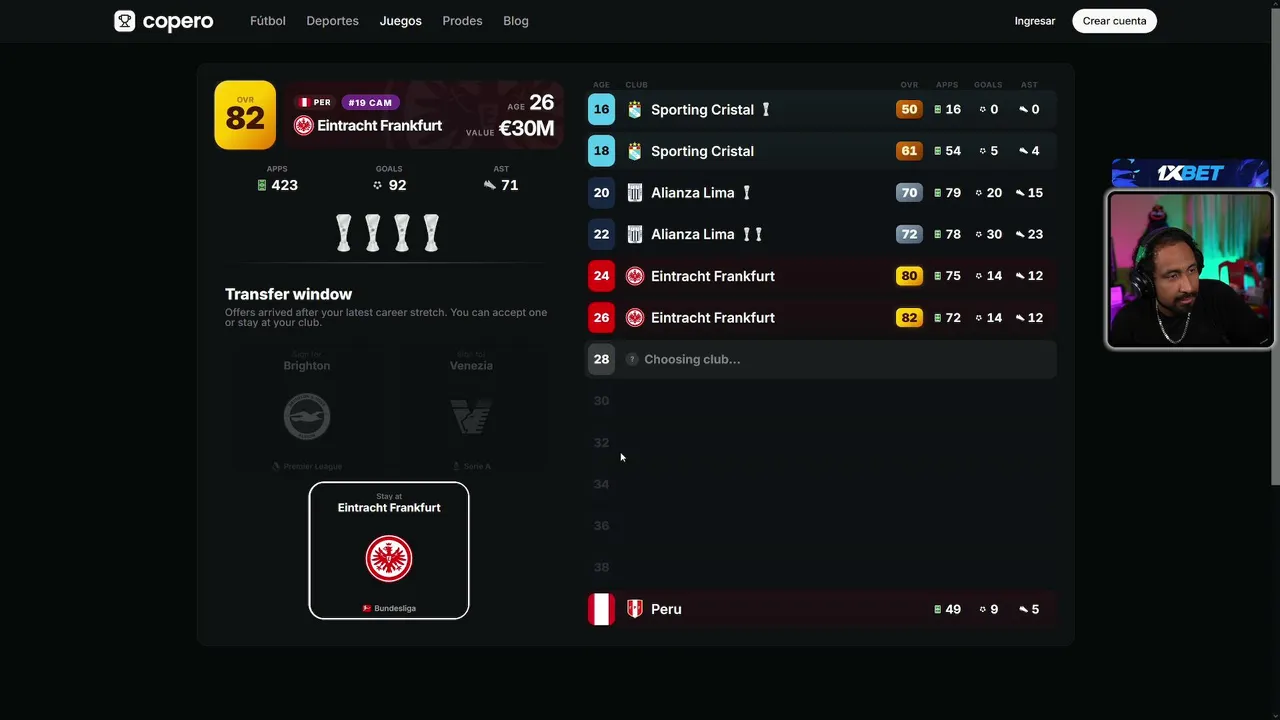
Task: Click the OVR 50 rating badge
Action: [909, 110]
